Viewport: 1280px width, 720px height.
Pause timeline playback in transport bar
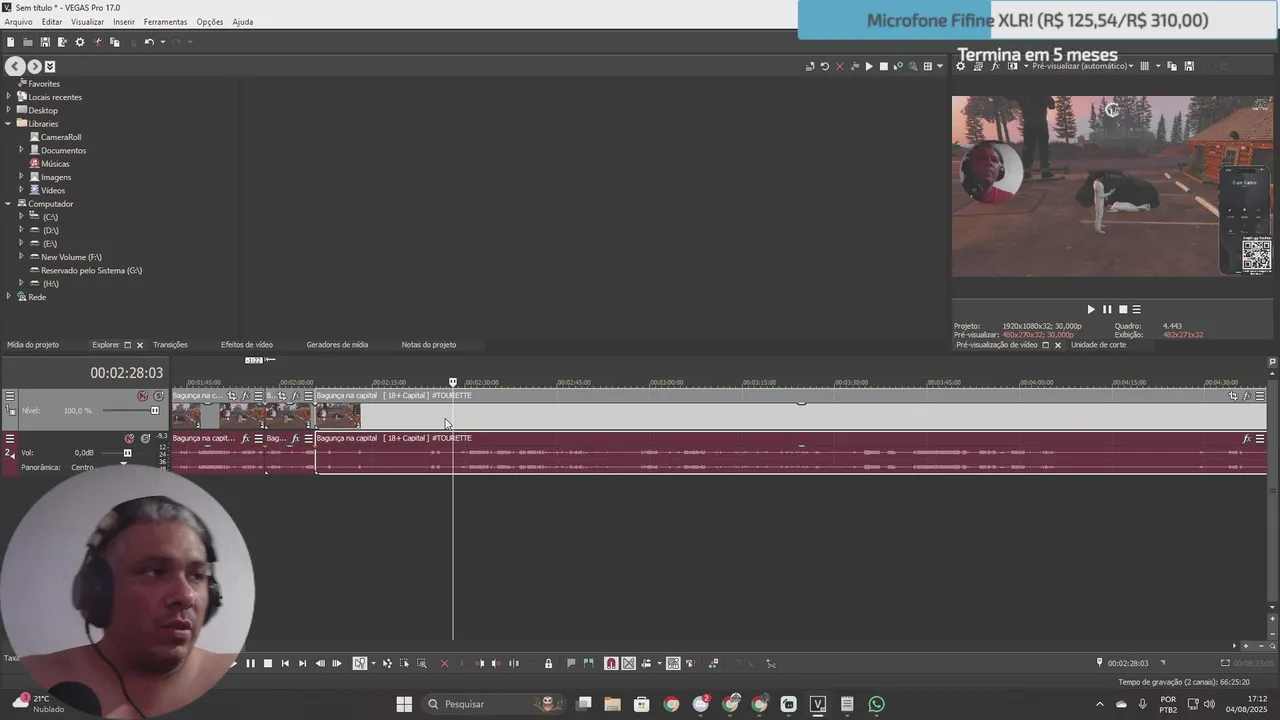point(251,663)
